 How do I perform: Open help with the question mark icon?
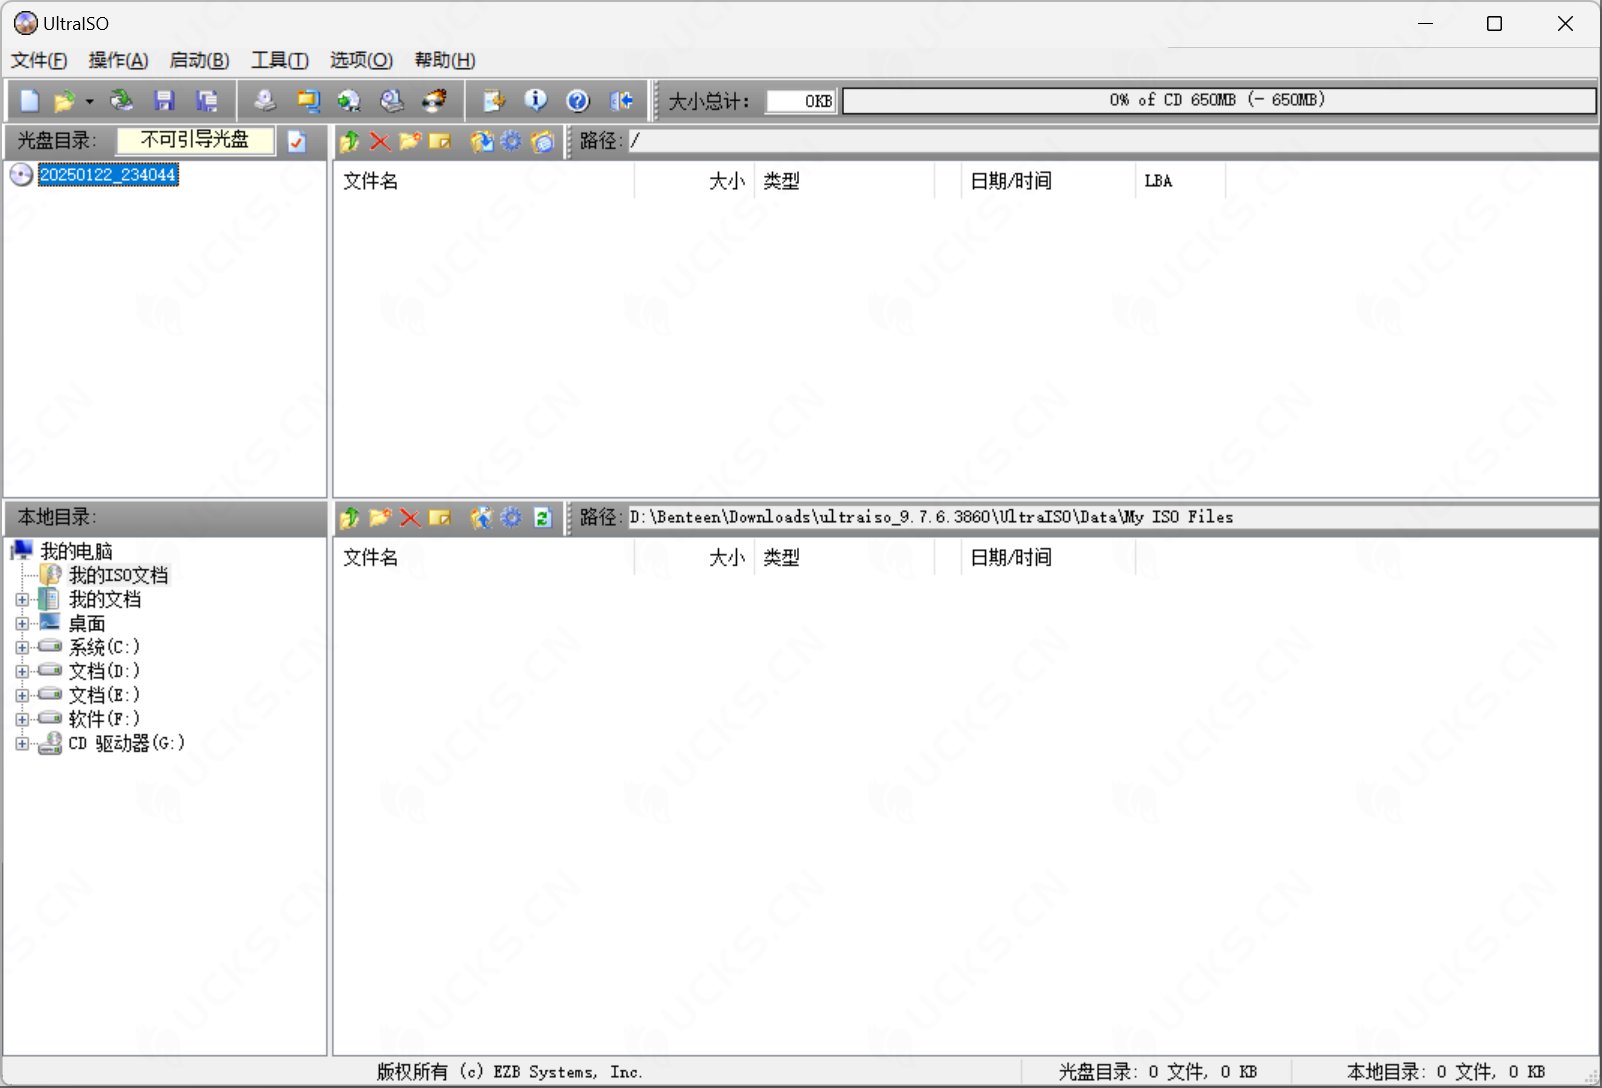[578, 101]
